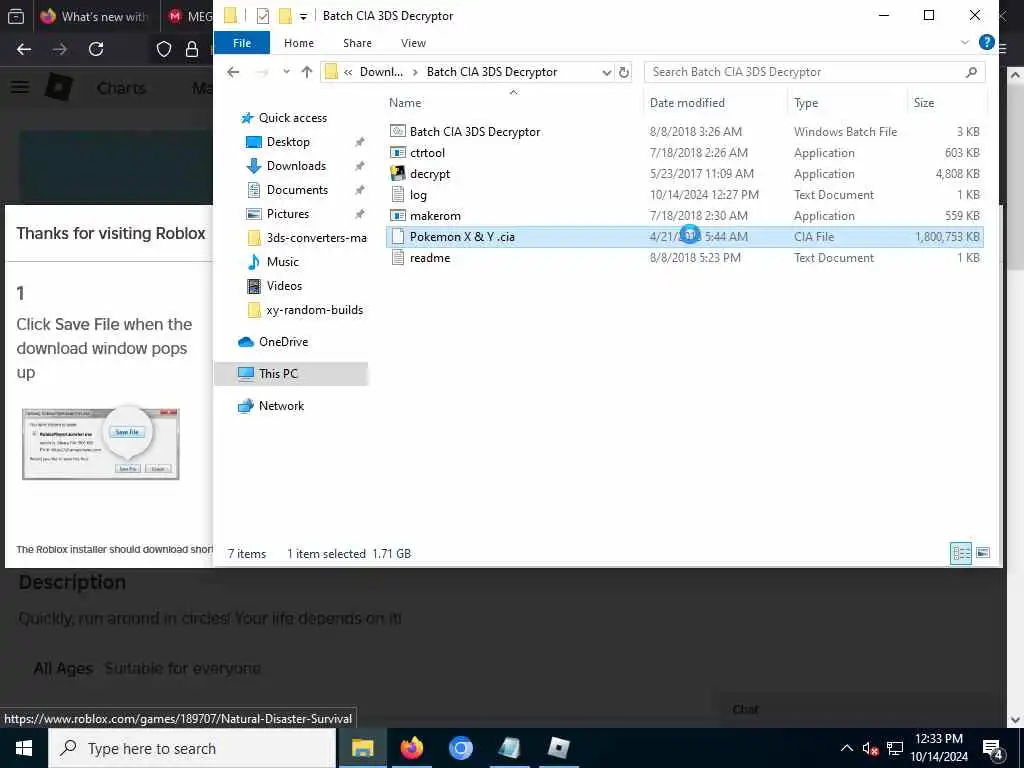
Task: Reload the page in Firefox
Action: 96,49
